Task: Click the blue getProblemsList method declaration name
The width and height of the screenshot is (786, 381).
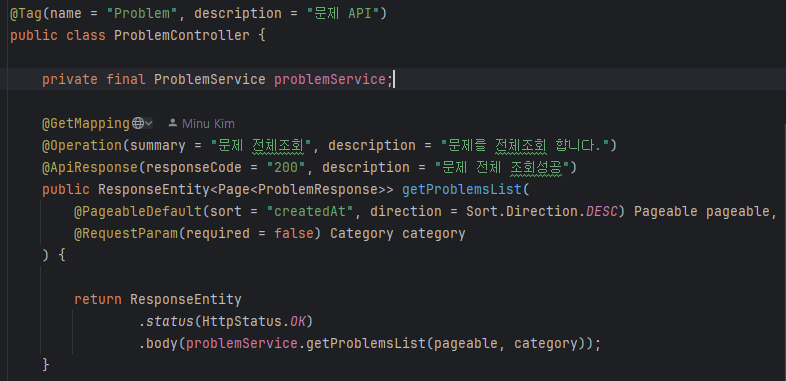Action: (462, 189)
